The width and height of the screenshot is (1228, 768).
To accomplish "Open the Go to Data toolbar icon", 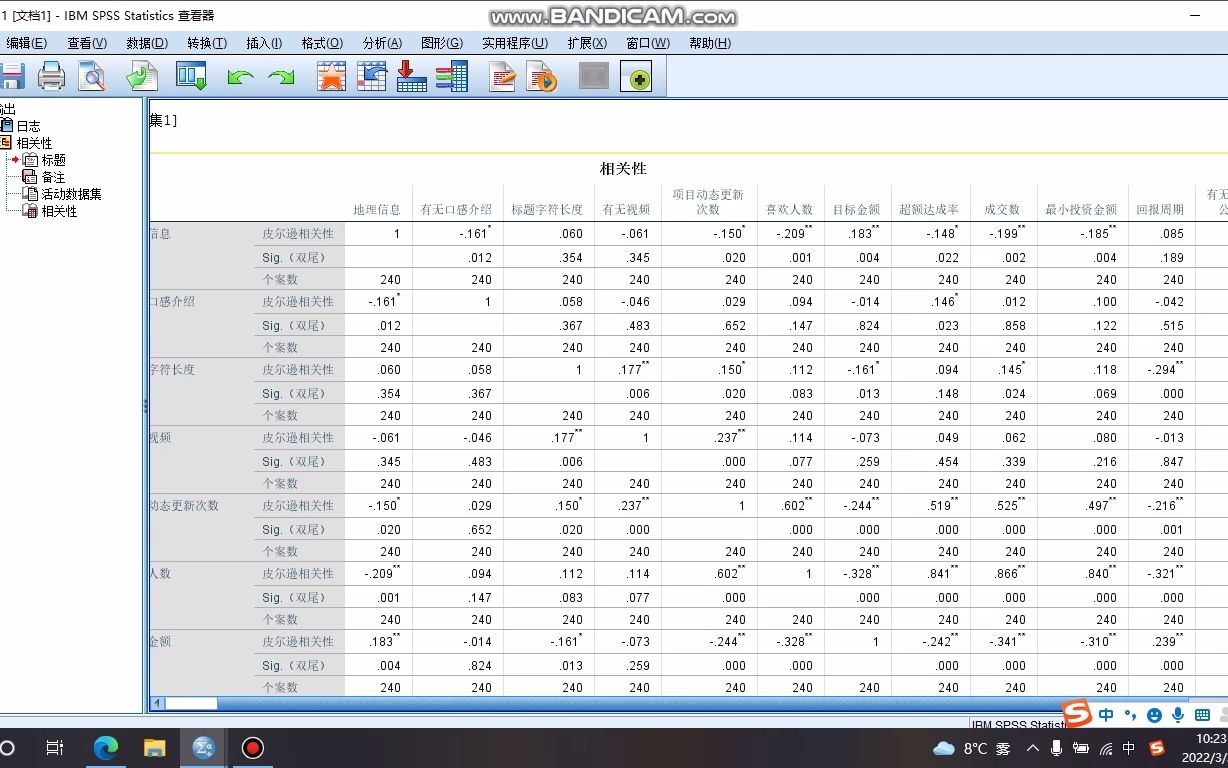I will [x=191, y=76].
